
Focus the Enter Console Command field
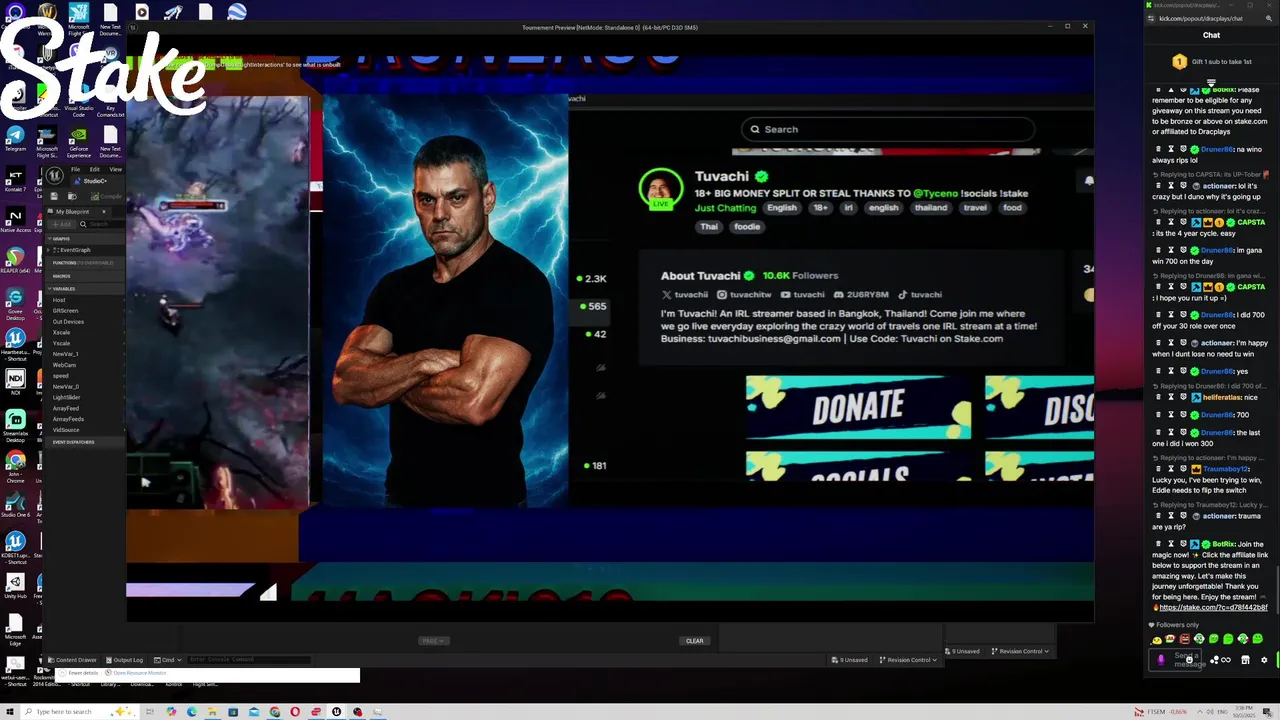point(249,660)
